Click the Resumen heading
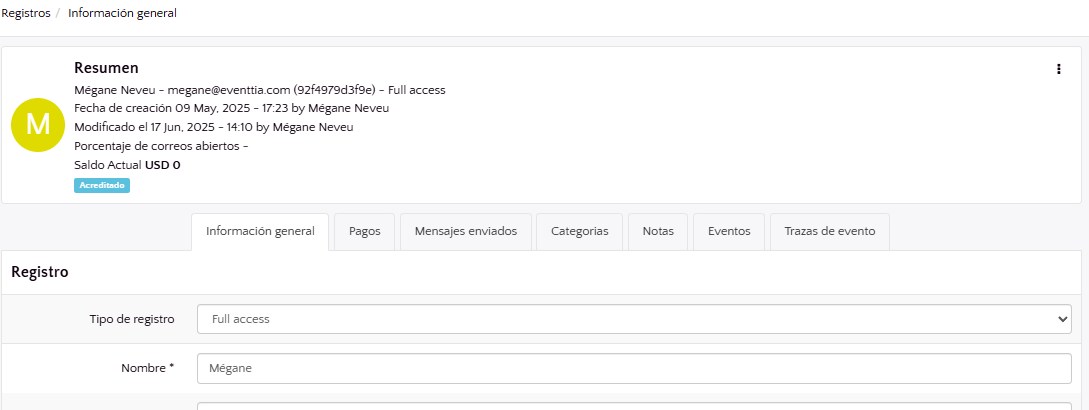The height and width of the screenshot is (410, 1089). [106, 68]
